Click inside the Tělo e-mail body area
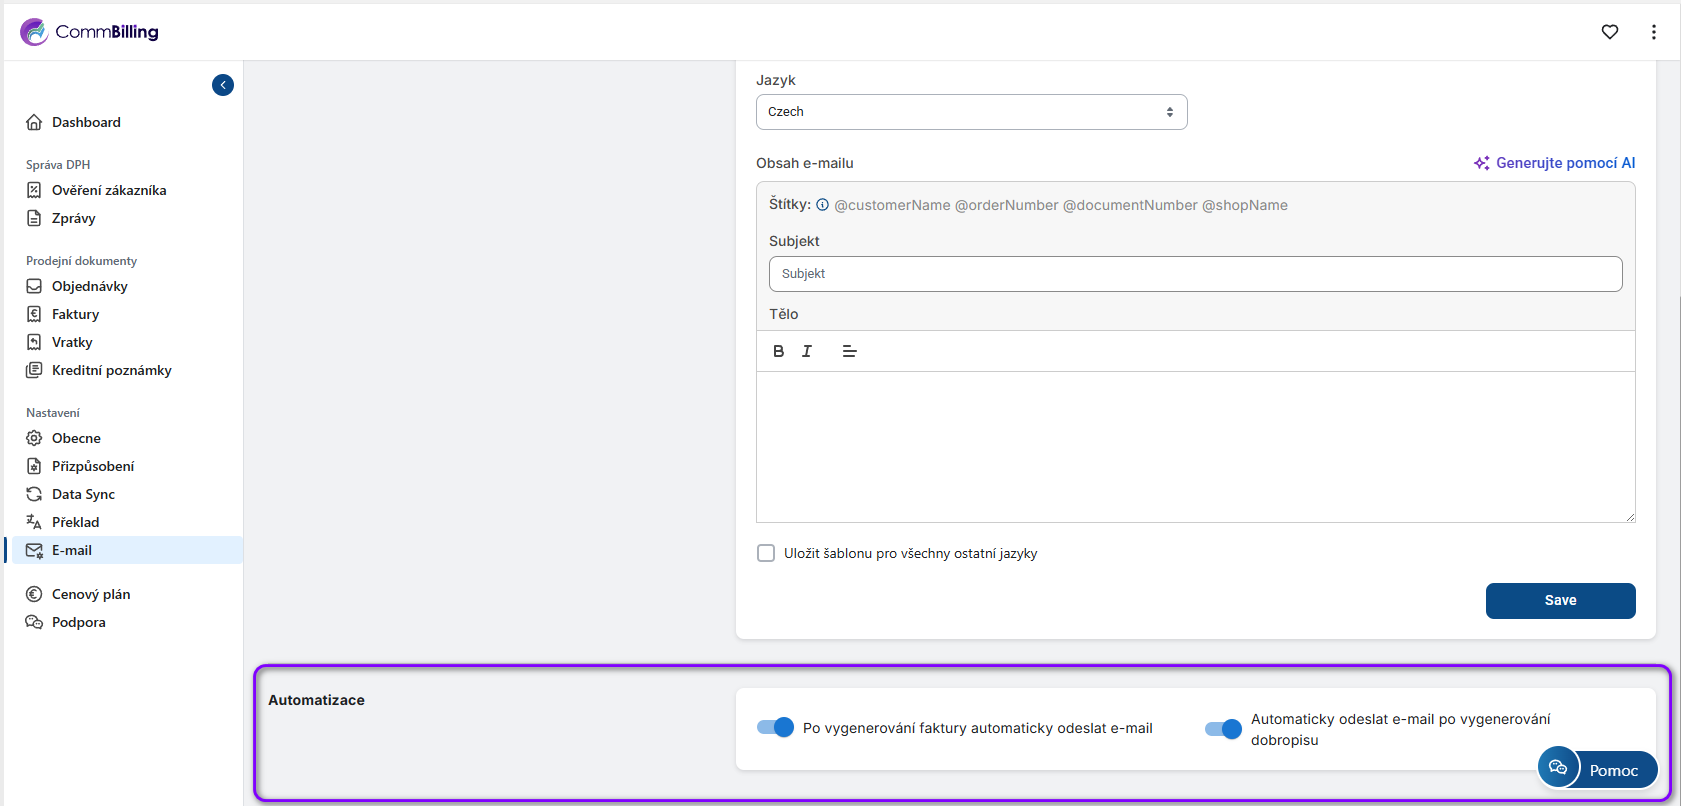Viewport: 1681px width, 806px height. click(x=1195, y=446)
